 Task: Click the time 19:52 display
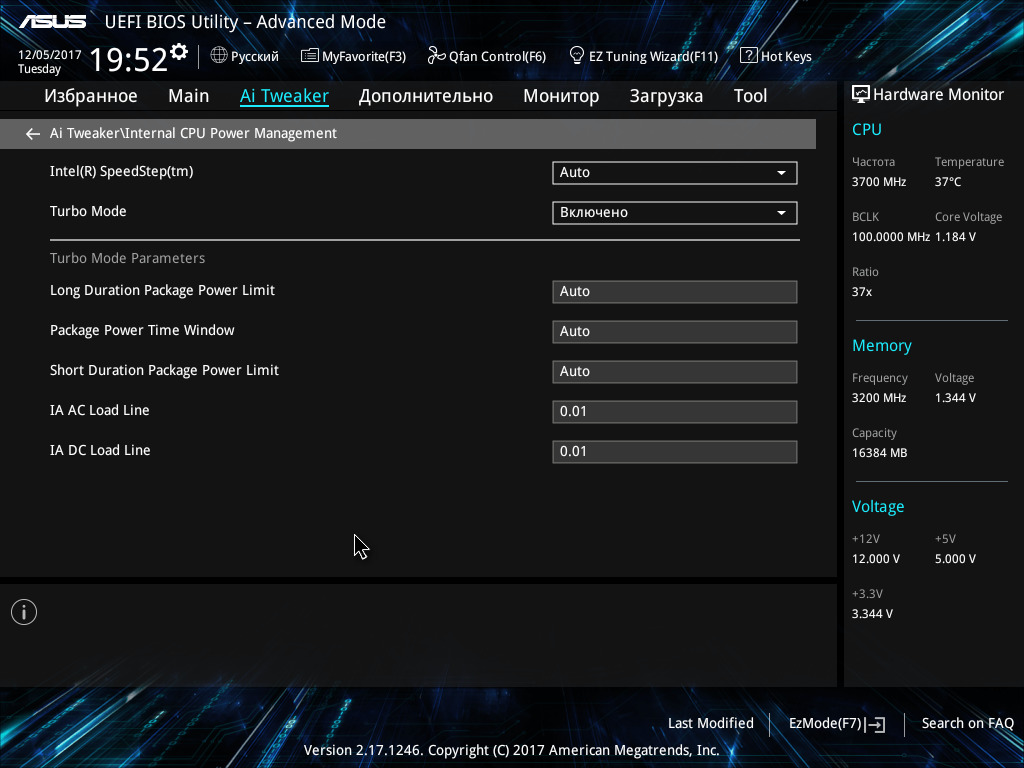129,59
